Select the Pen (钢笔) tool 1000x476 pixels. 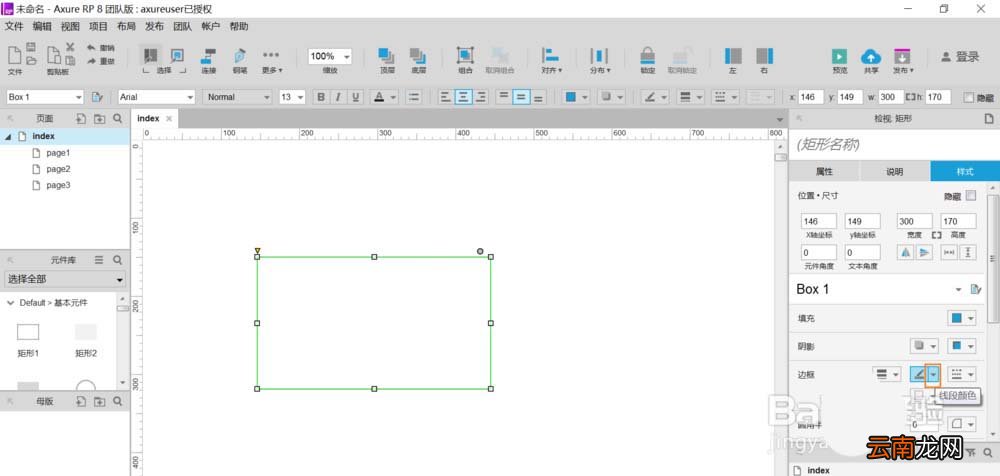point(240,56)
